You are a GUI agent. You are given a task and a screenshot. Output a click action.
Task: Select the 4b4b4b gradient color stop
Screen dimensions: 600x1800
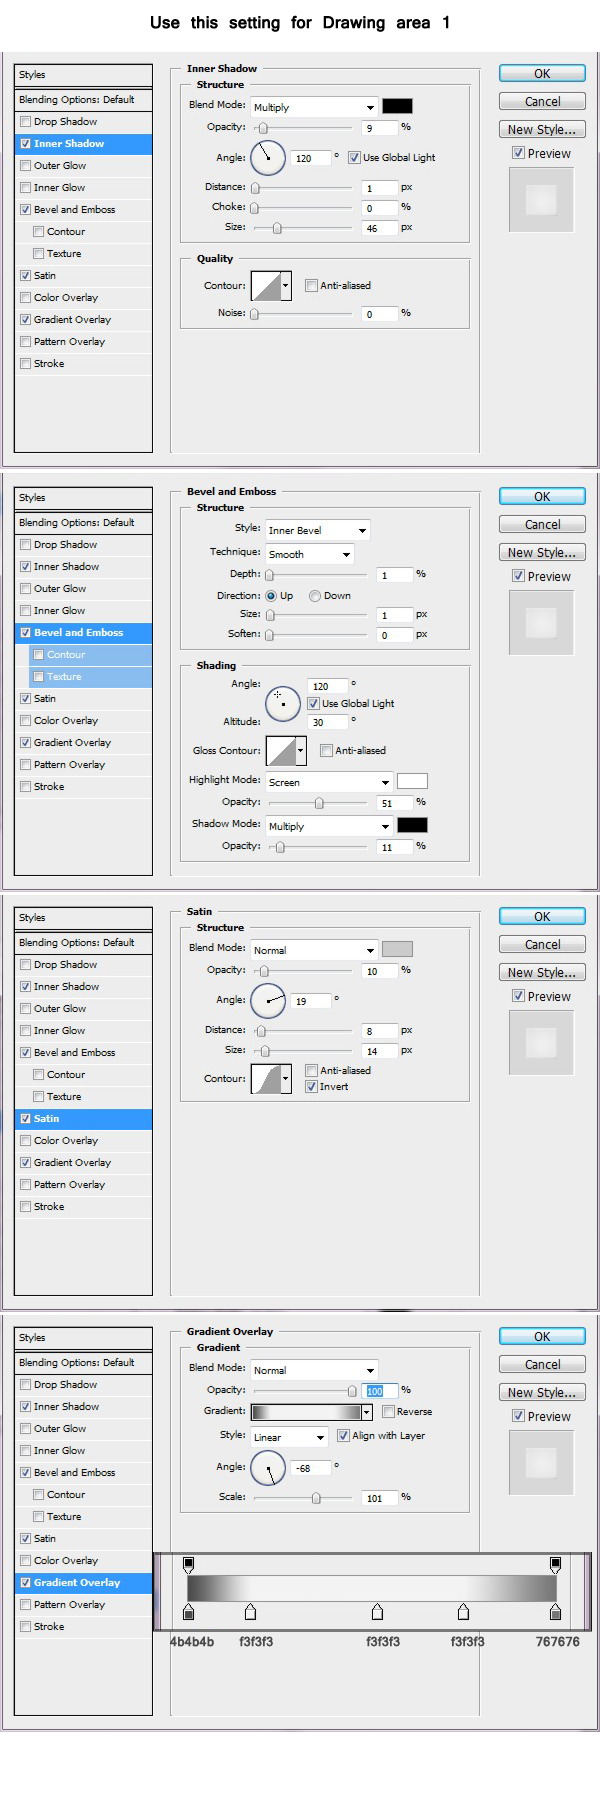(189, 1611)
